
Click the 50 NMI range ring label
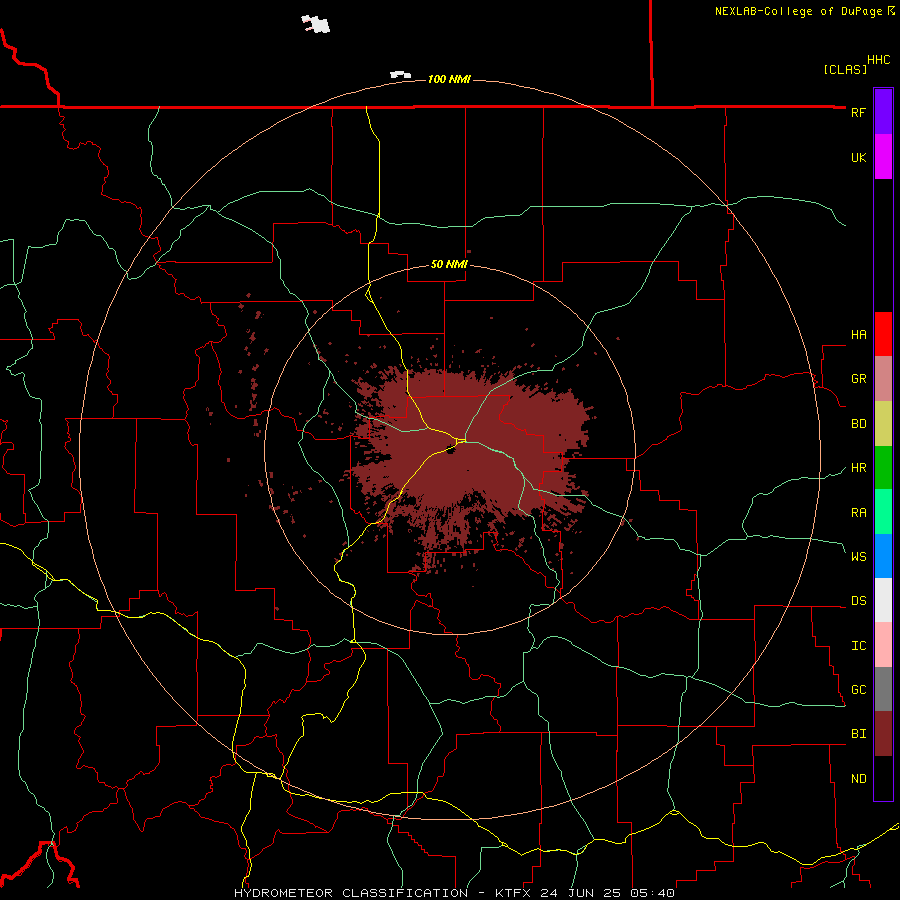pos(449,264)
